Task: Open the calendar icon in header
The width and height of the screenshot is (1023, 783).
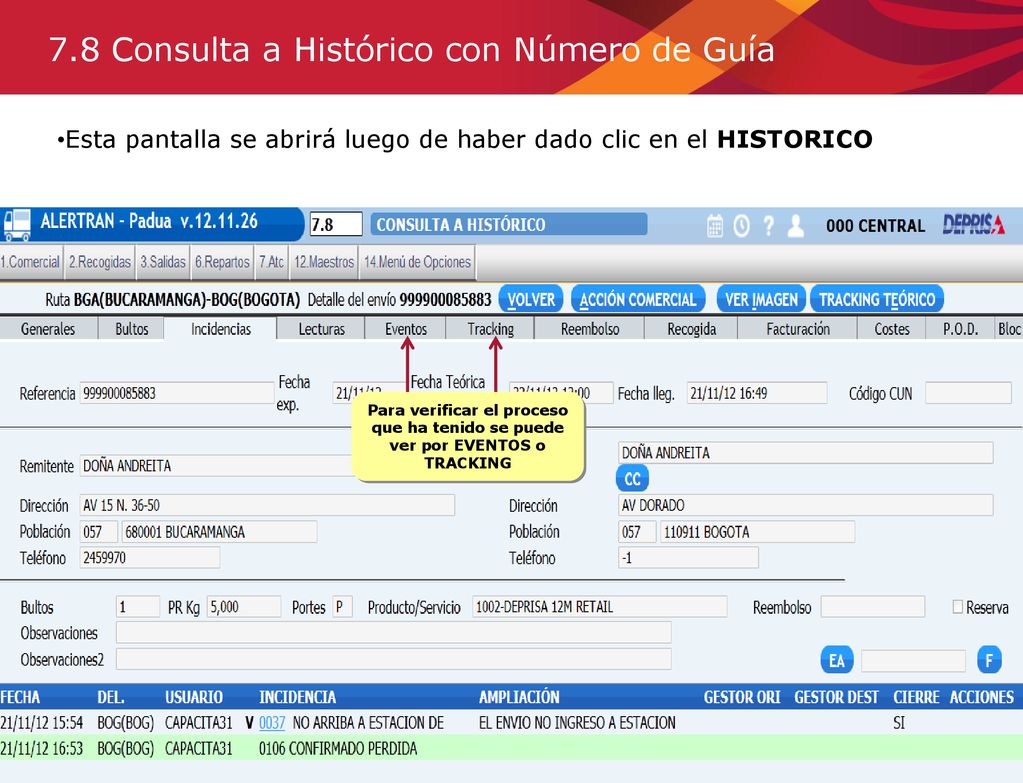Action: [715, 226]
